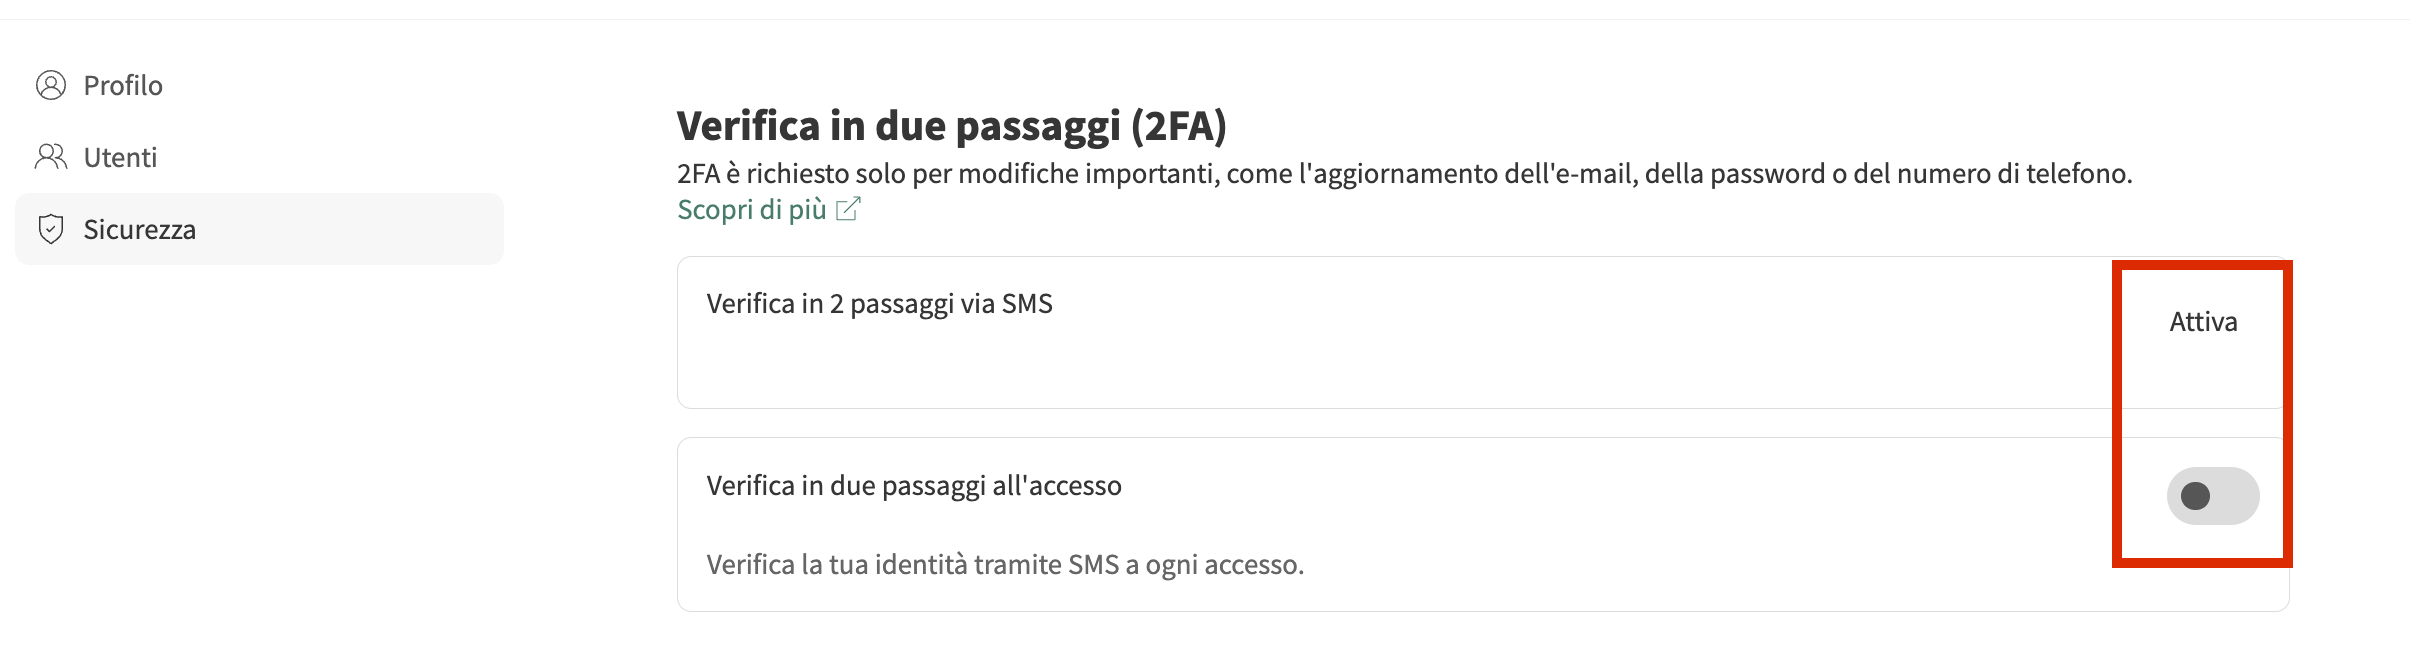This screenshot has height=672, width=2410.
Task: Click the '2FA è richiesto solo per modifiche' paragraph
Action: tap(1404, 174)
